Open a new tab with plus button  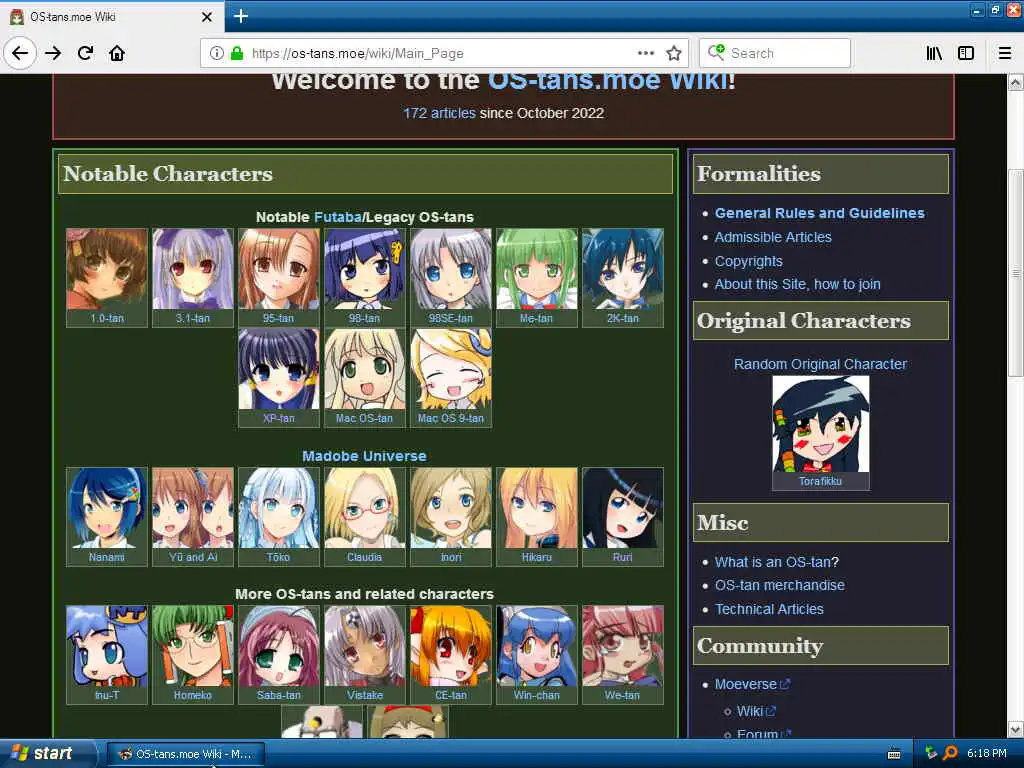[x=240, y=16]
